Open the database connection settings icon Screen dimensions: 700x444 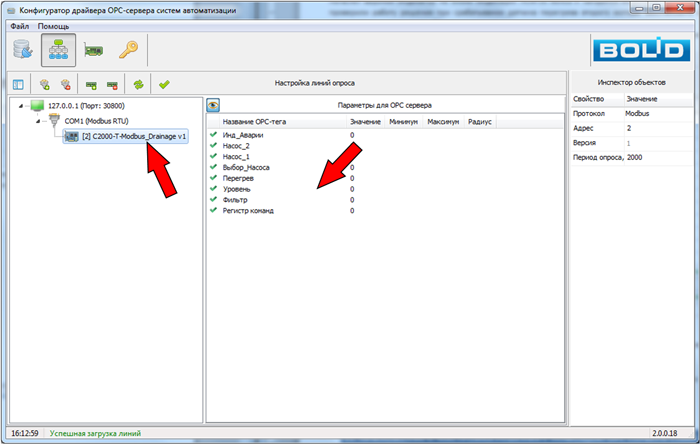(x=23, y=51)
